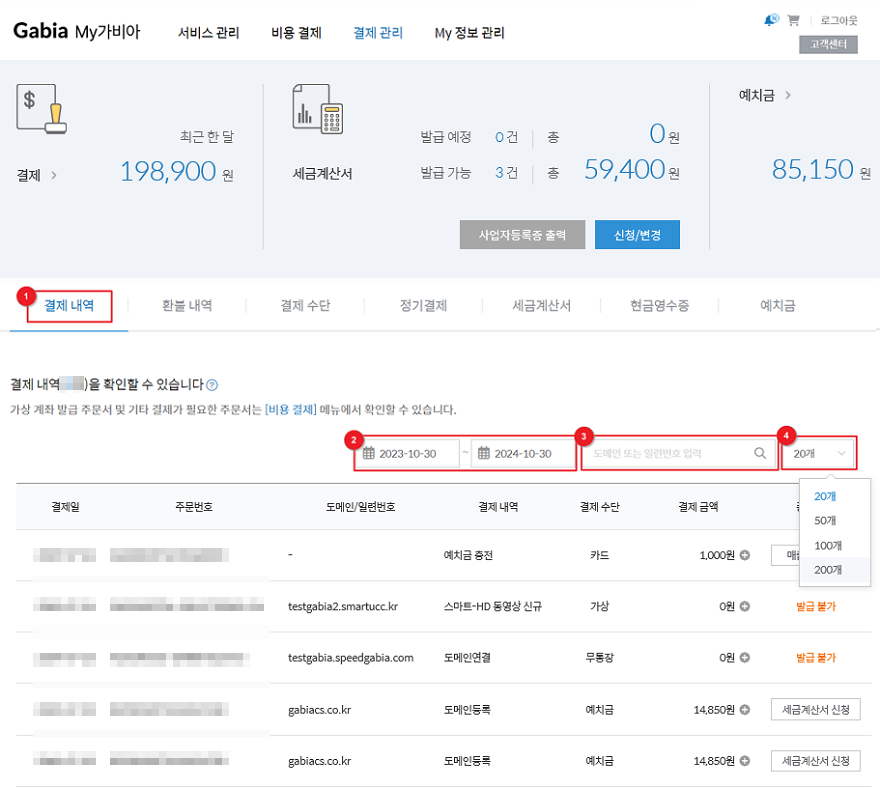The width and height of the screenshot is (880, 788).
Task: Click 세금계산서 신청 in first gabiacs.co.kr row
Action: click(x=815, y=709)
